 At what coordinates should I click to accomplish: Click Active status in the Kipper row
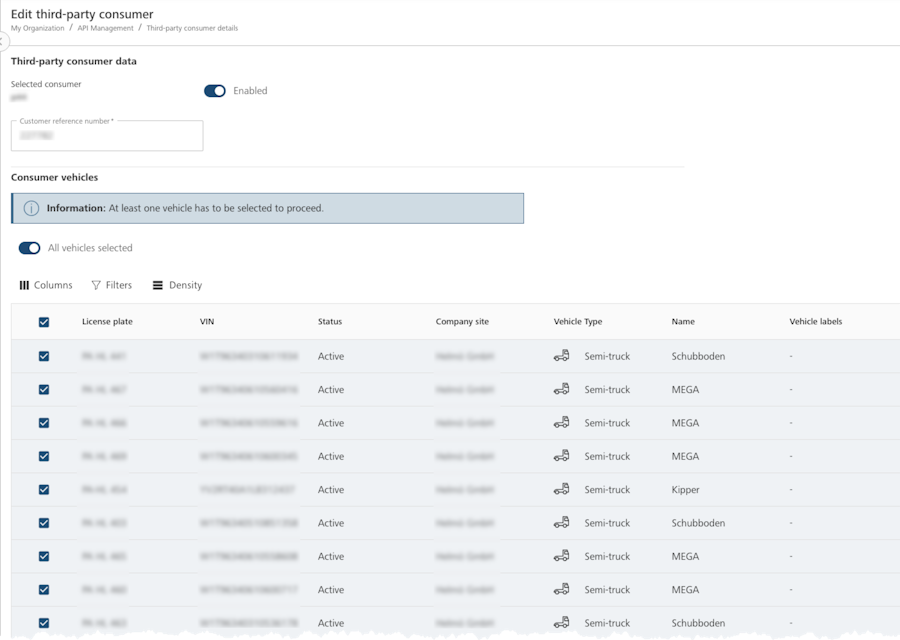pyautogui.click(x=331, y=490)
